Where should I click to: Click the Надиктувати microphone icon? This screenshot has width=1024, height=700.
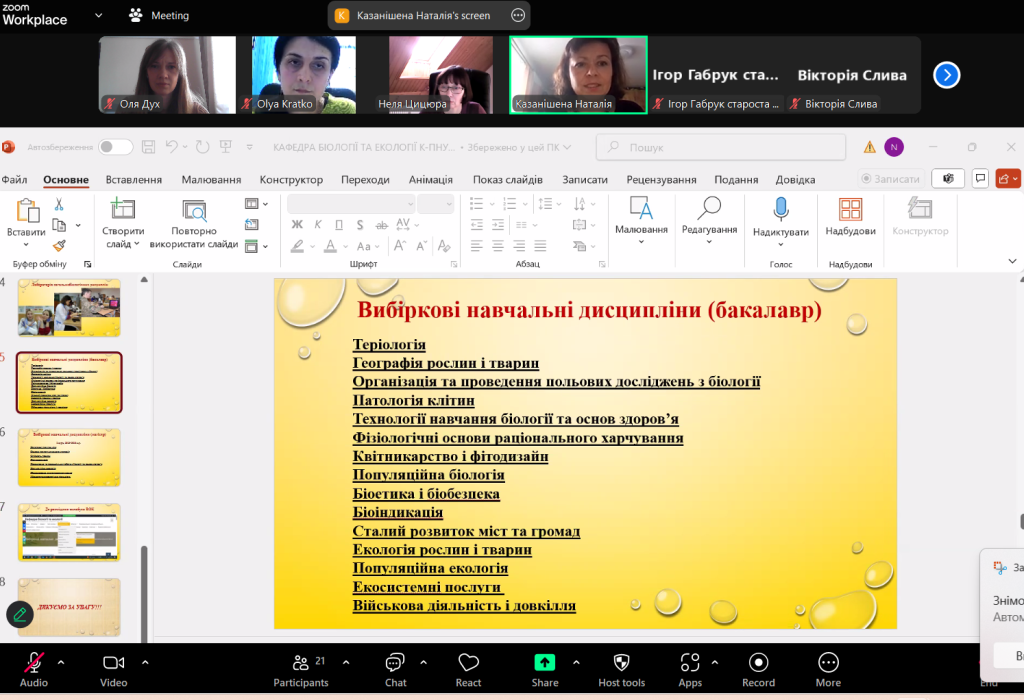[780, 209]
